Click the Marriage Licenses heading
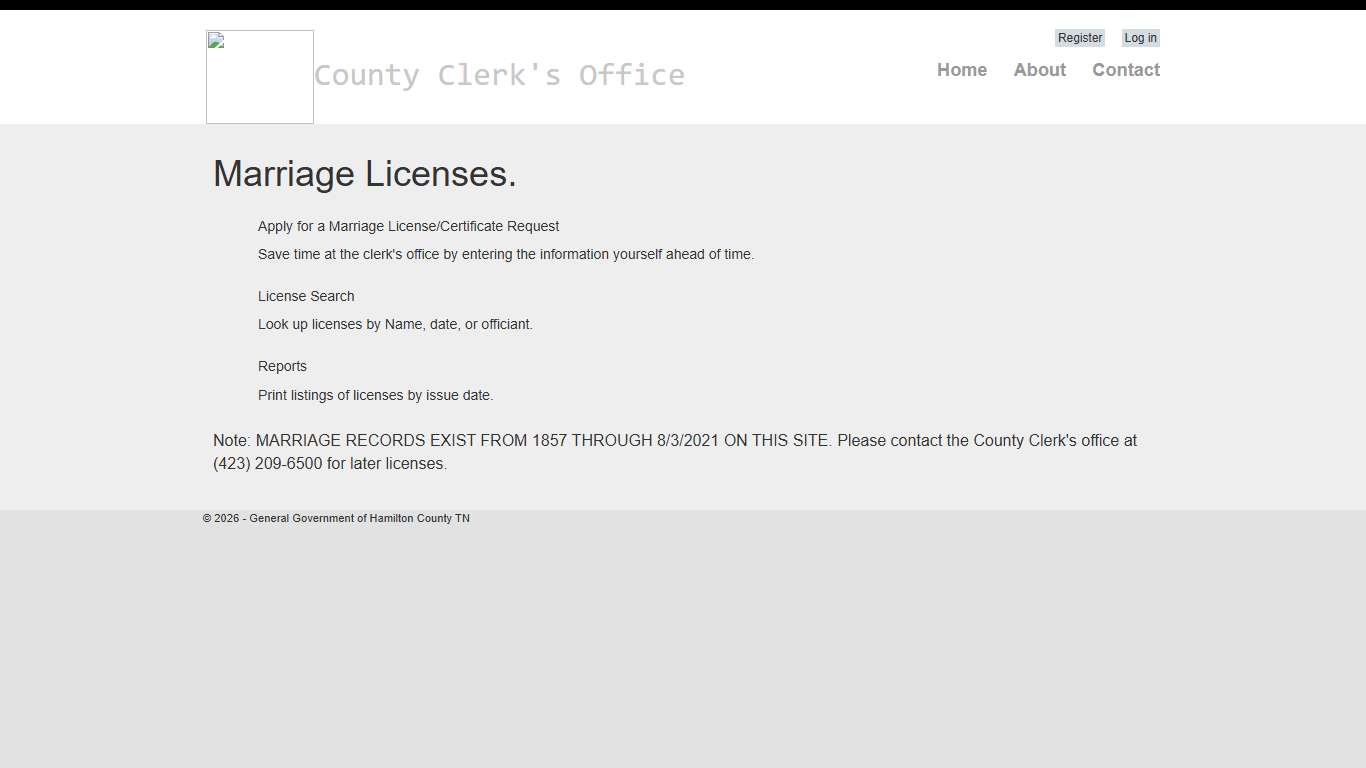Viewport: 1366px width, 768px height. coord(365,173)
